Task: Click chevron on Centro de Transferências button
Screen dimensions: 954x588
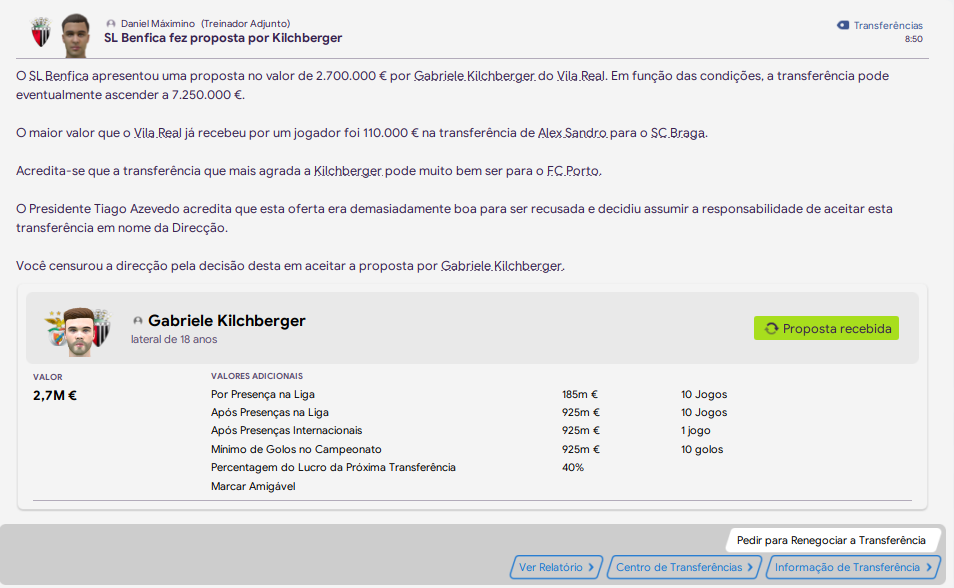Action: tap(750, 567)
